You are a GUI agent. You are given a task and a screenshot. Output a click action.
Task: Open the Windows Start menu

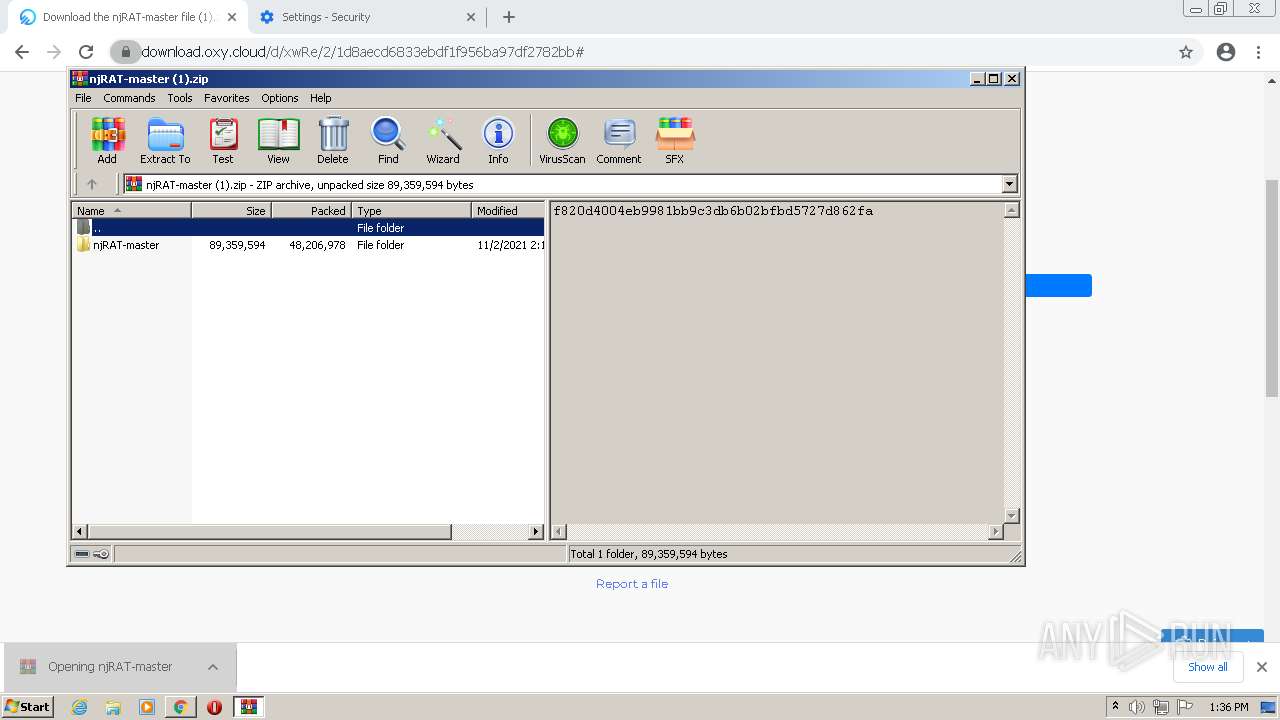click(x=28, y=707)
